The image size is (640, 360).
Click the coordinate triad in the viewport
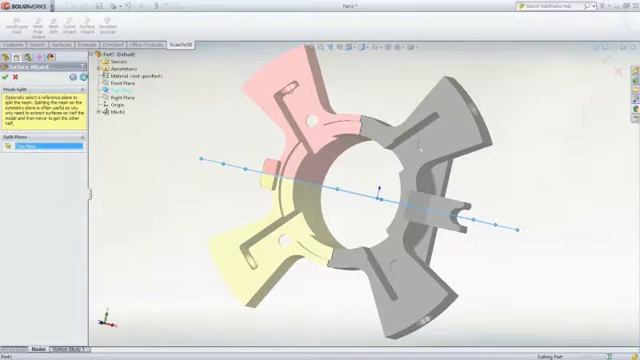click(107, 319)
